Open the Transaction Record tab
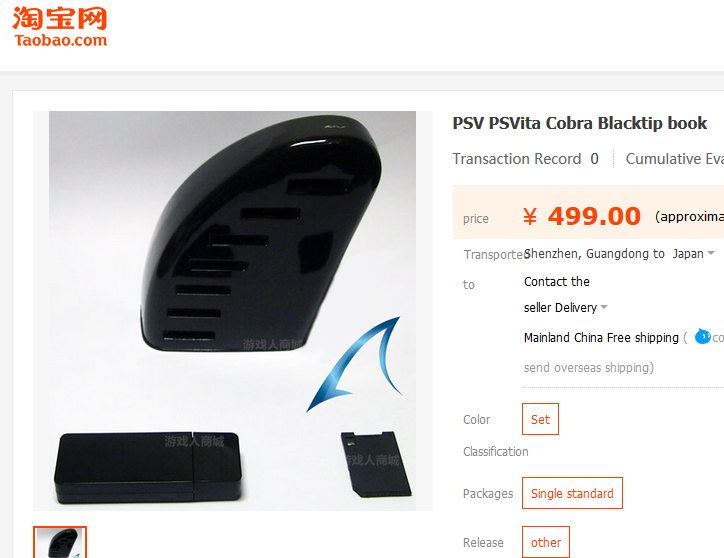This screenshot has width=724, height=558. point(525,159)
